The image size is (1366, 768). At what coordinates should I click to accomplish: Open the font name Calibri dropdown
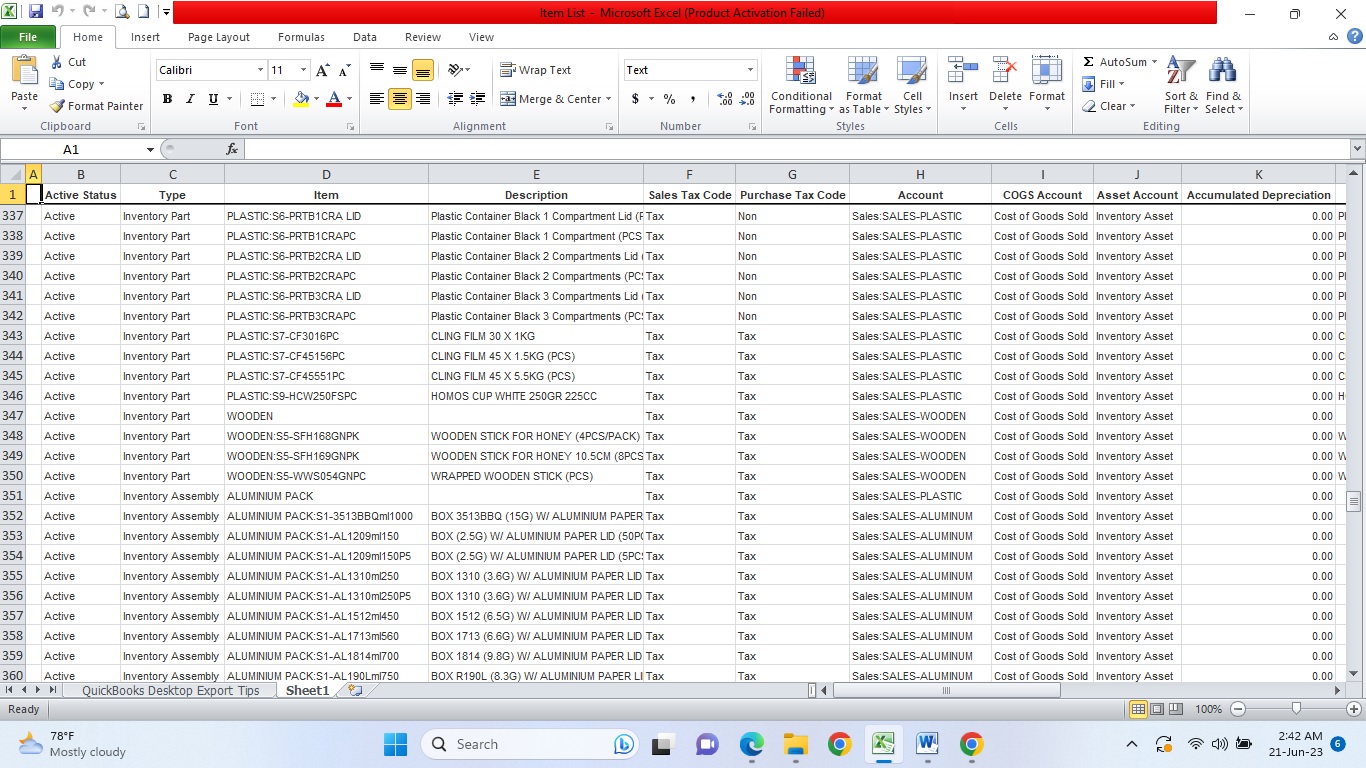point(260,70)
